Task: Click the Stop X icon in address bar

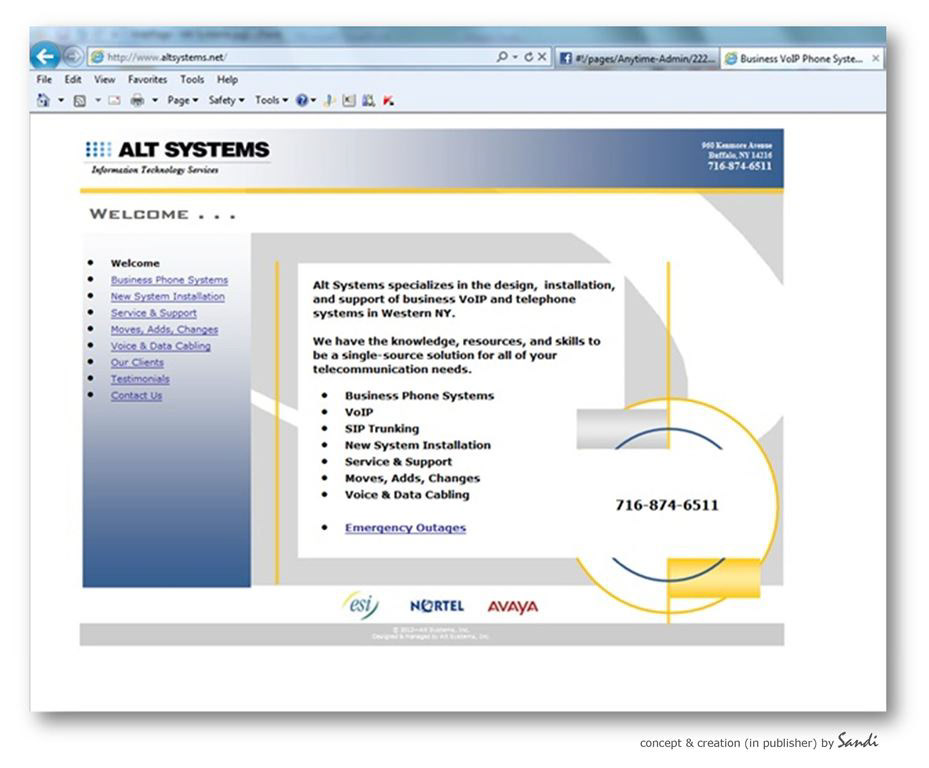Action: coord(542,57)
